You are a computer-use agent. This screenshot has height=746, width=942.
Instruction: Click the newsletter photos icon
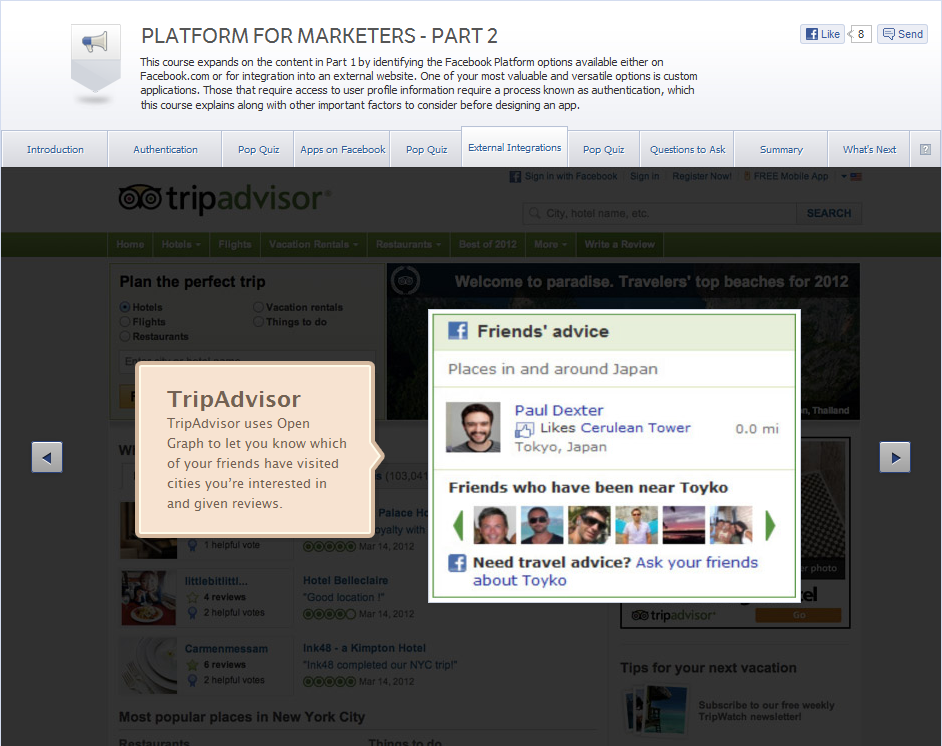pyautogui.click(x=656, y=711)
